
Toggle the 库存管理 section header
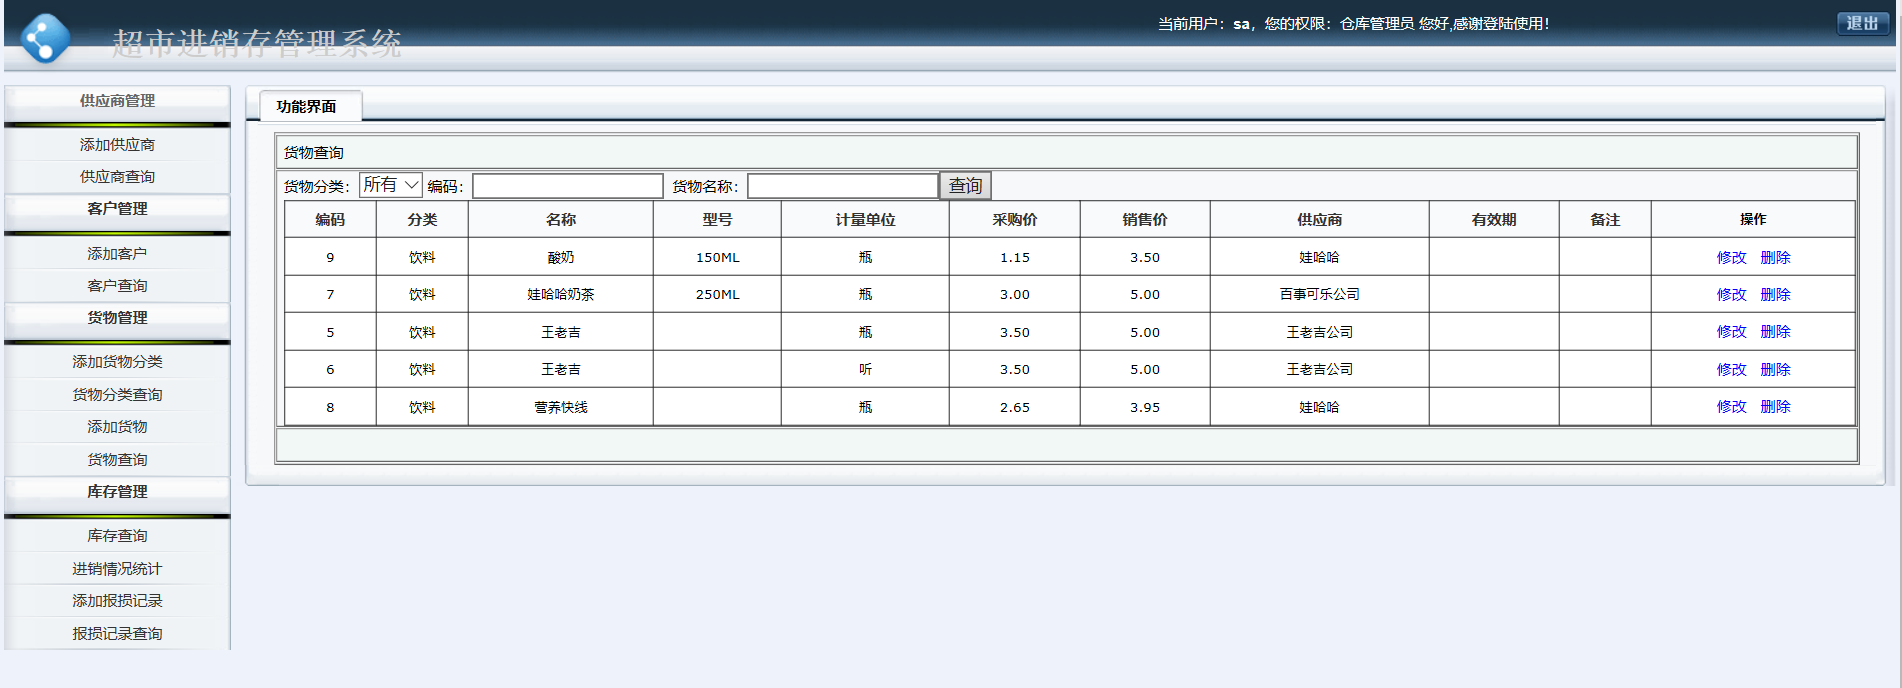coord(117,492)
